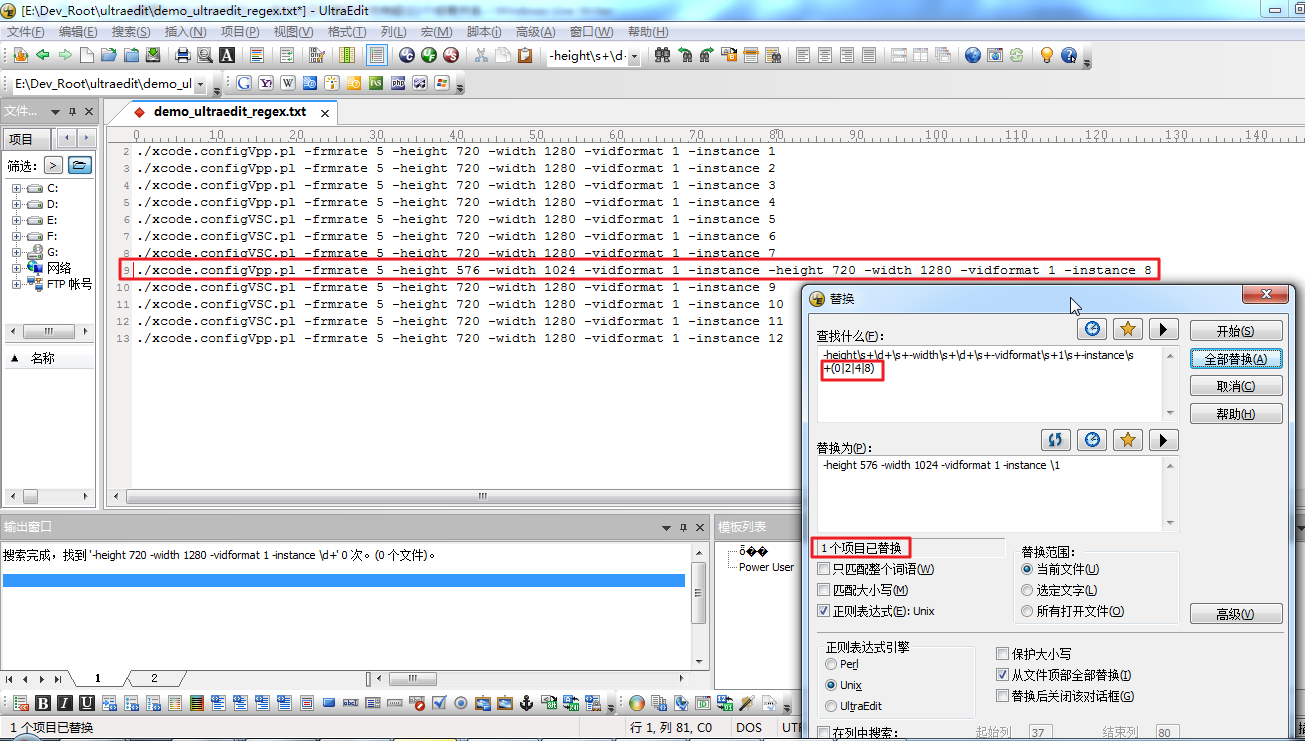1305x741 pixels.
Task: Click the 开始(S) Start button
Action: [1236, 331]
